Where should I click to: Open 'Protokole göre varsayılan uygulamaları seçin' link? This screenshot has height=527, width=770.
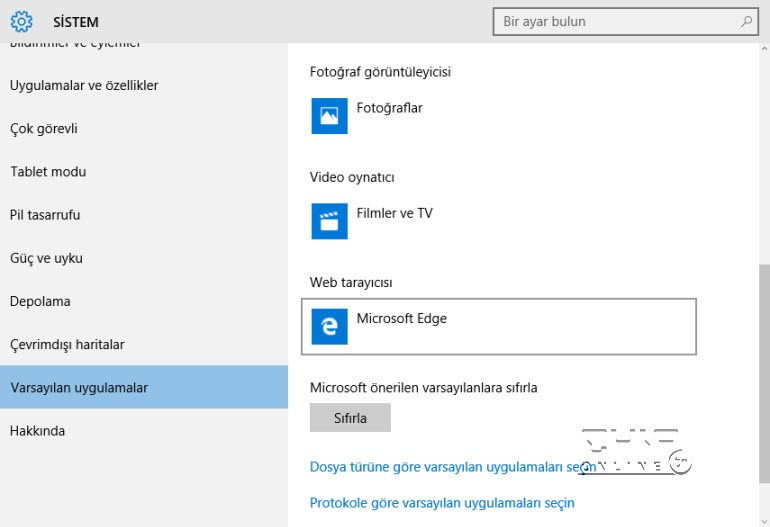pos(442,503)
